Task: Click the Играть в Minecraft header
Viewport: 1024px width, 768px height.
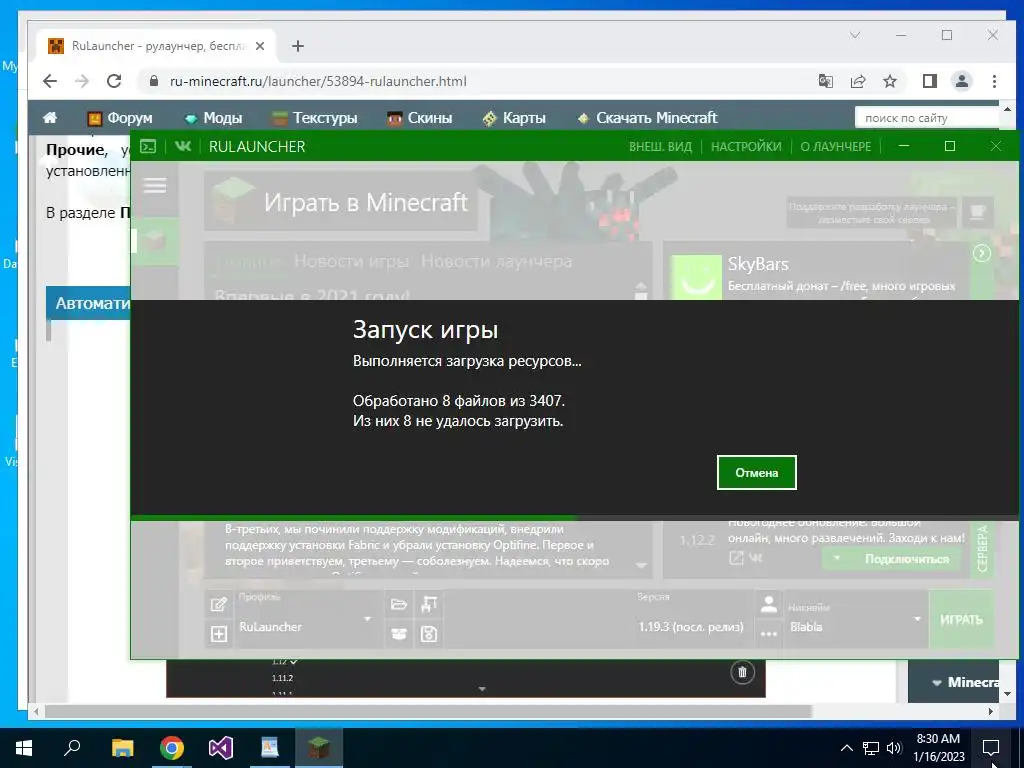Action: 340,202
